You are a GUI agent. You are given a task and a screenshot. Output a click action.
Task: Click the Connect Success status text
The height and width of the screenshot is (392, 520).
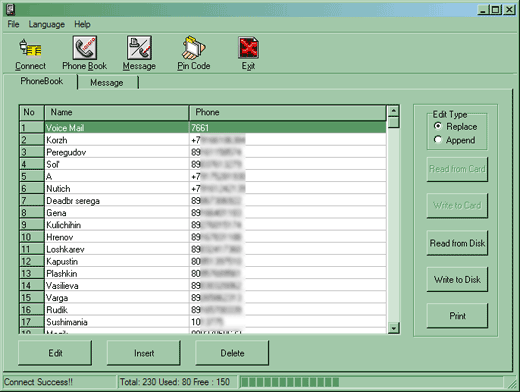tap(38, 382)
